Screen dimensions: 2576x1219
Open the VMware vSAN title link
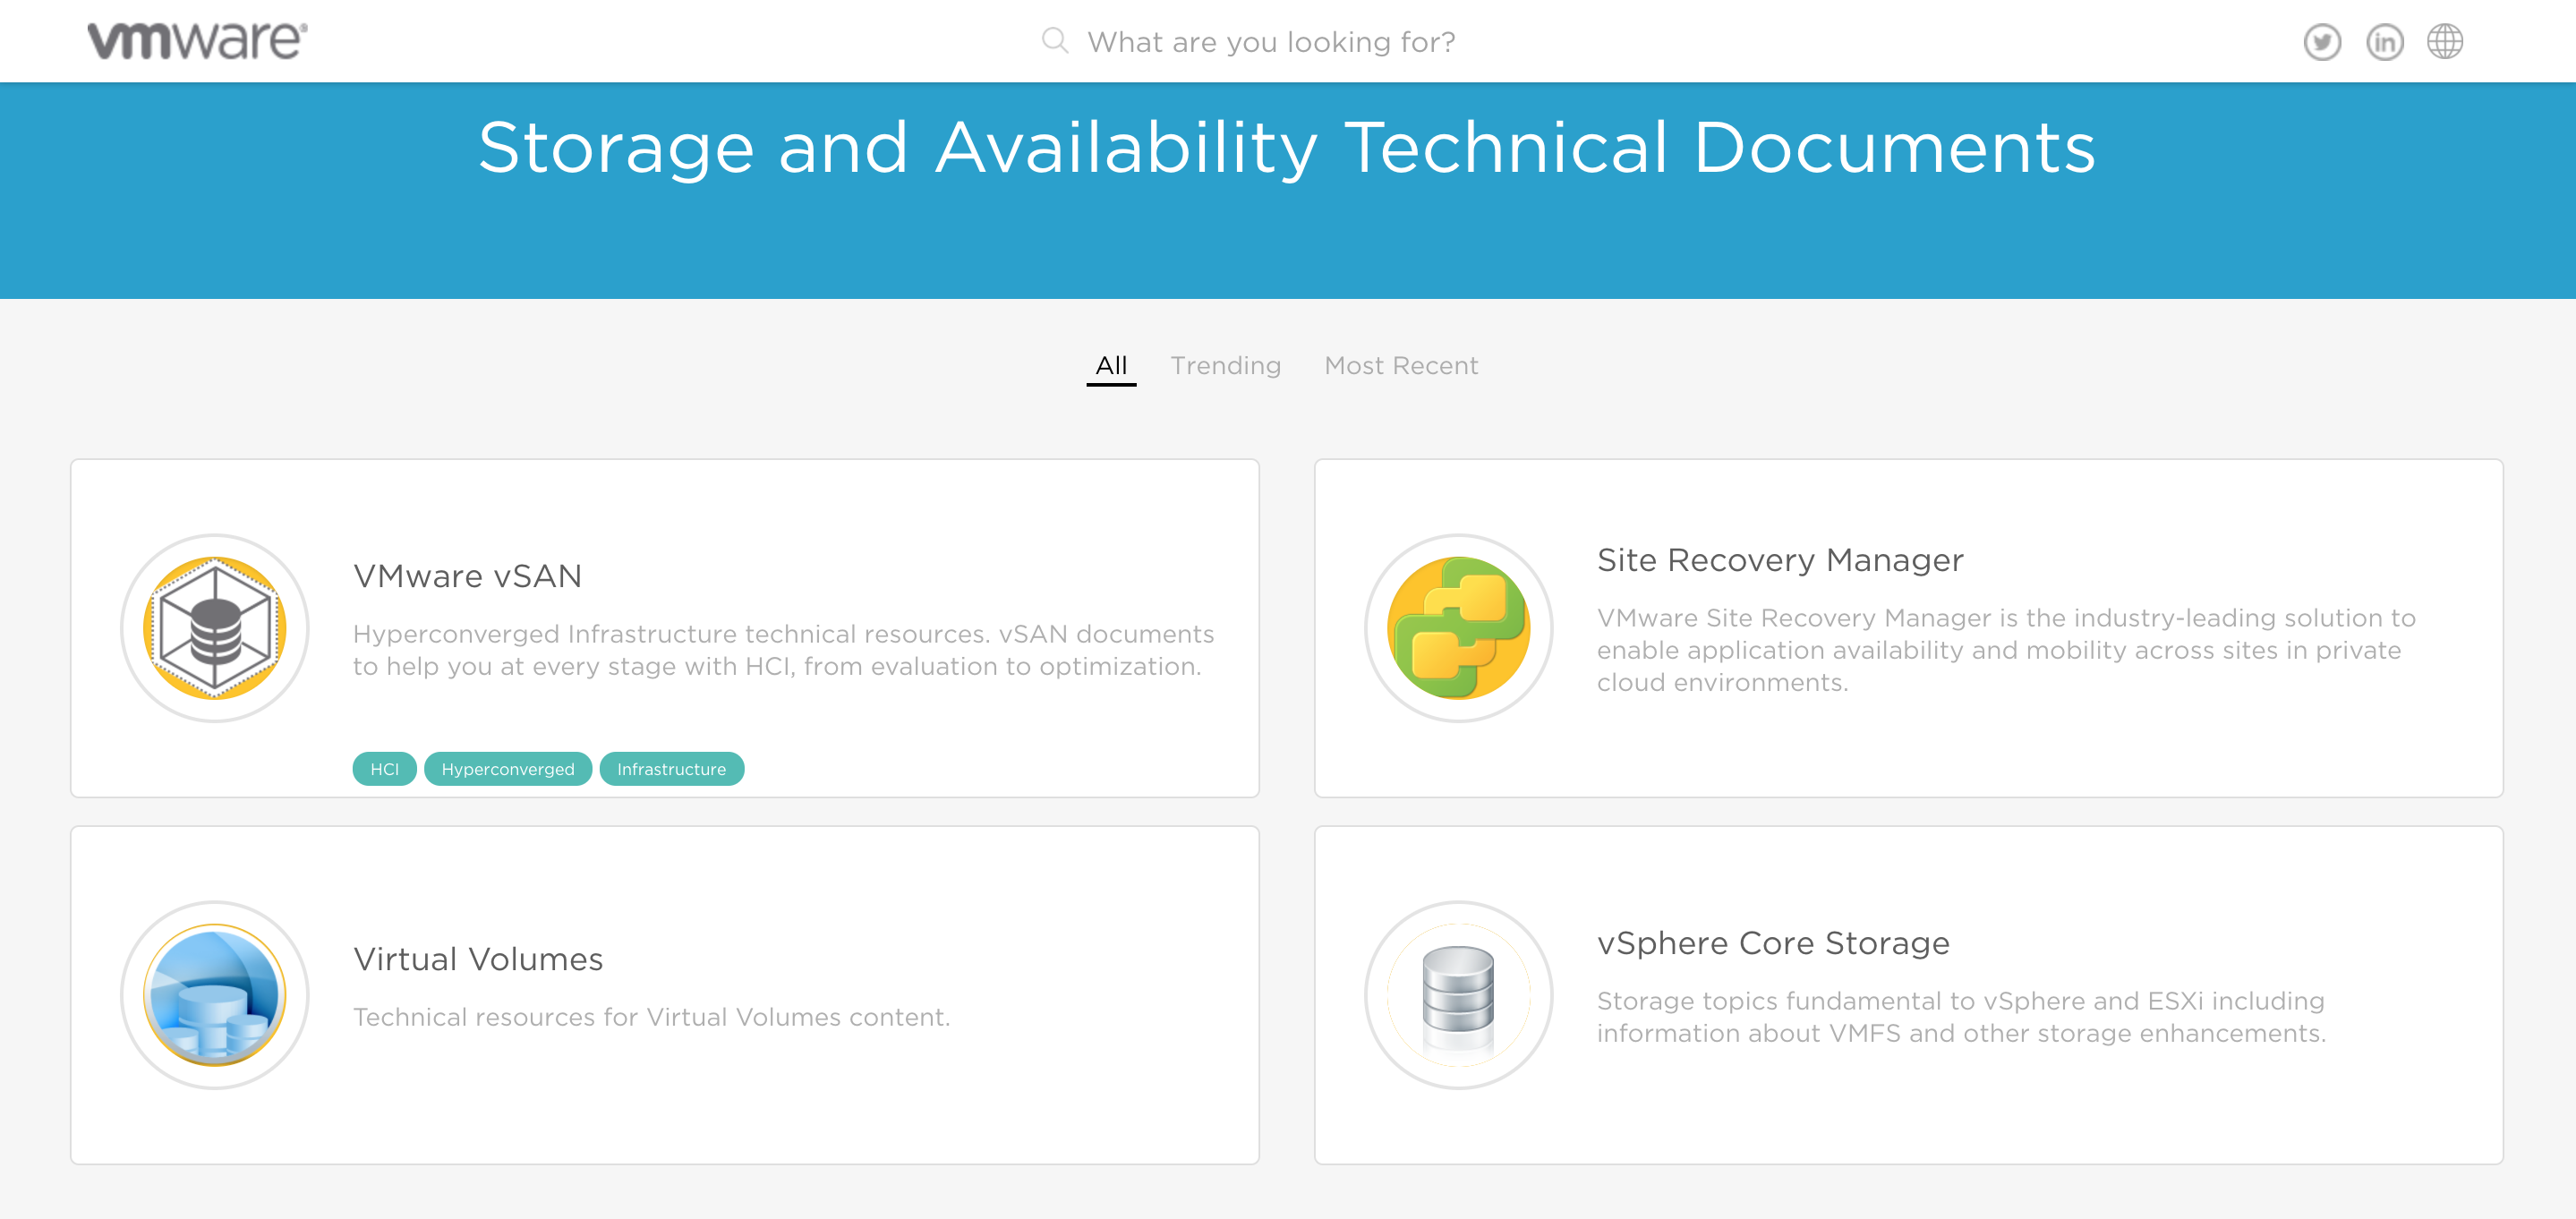[x=467, y=576]
